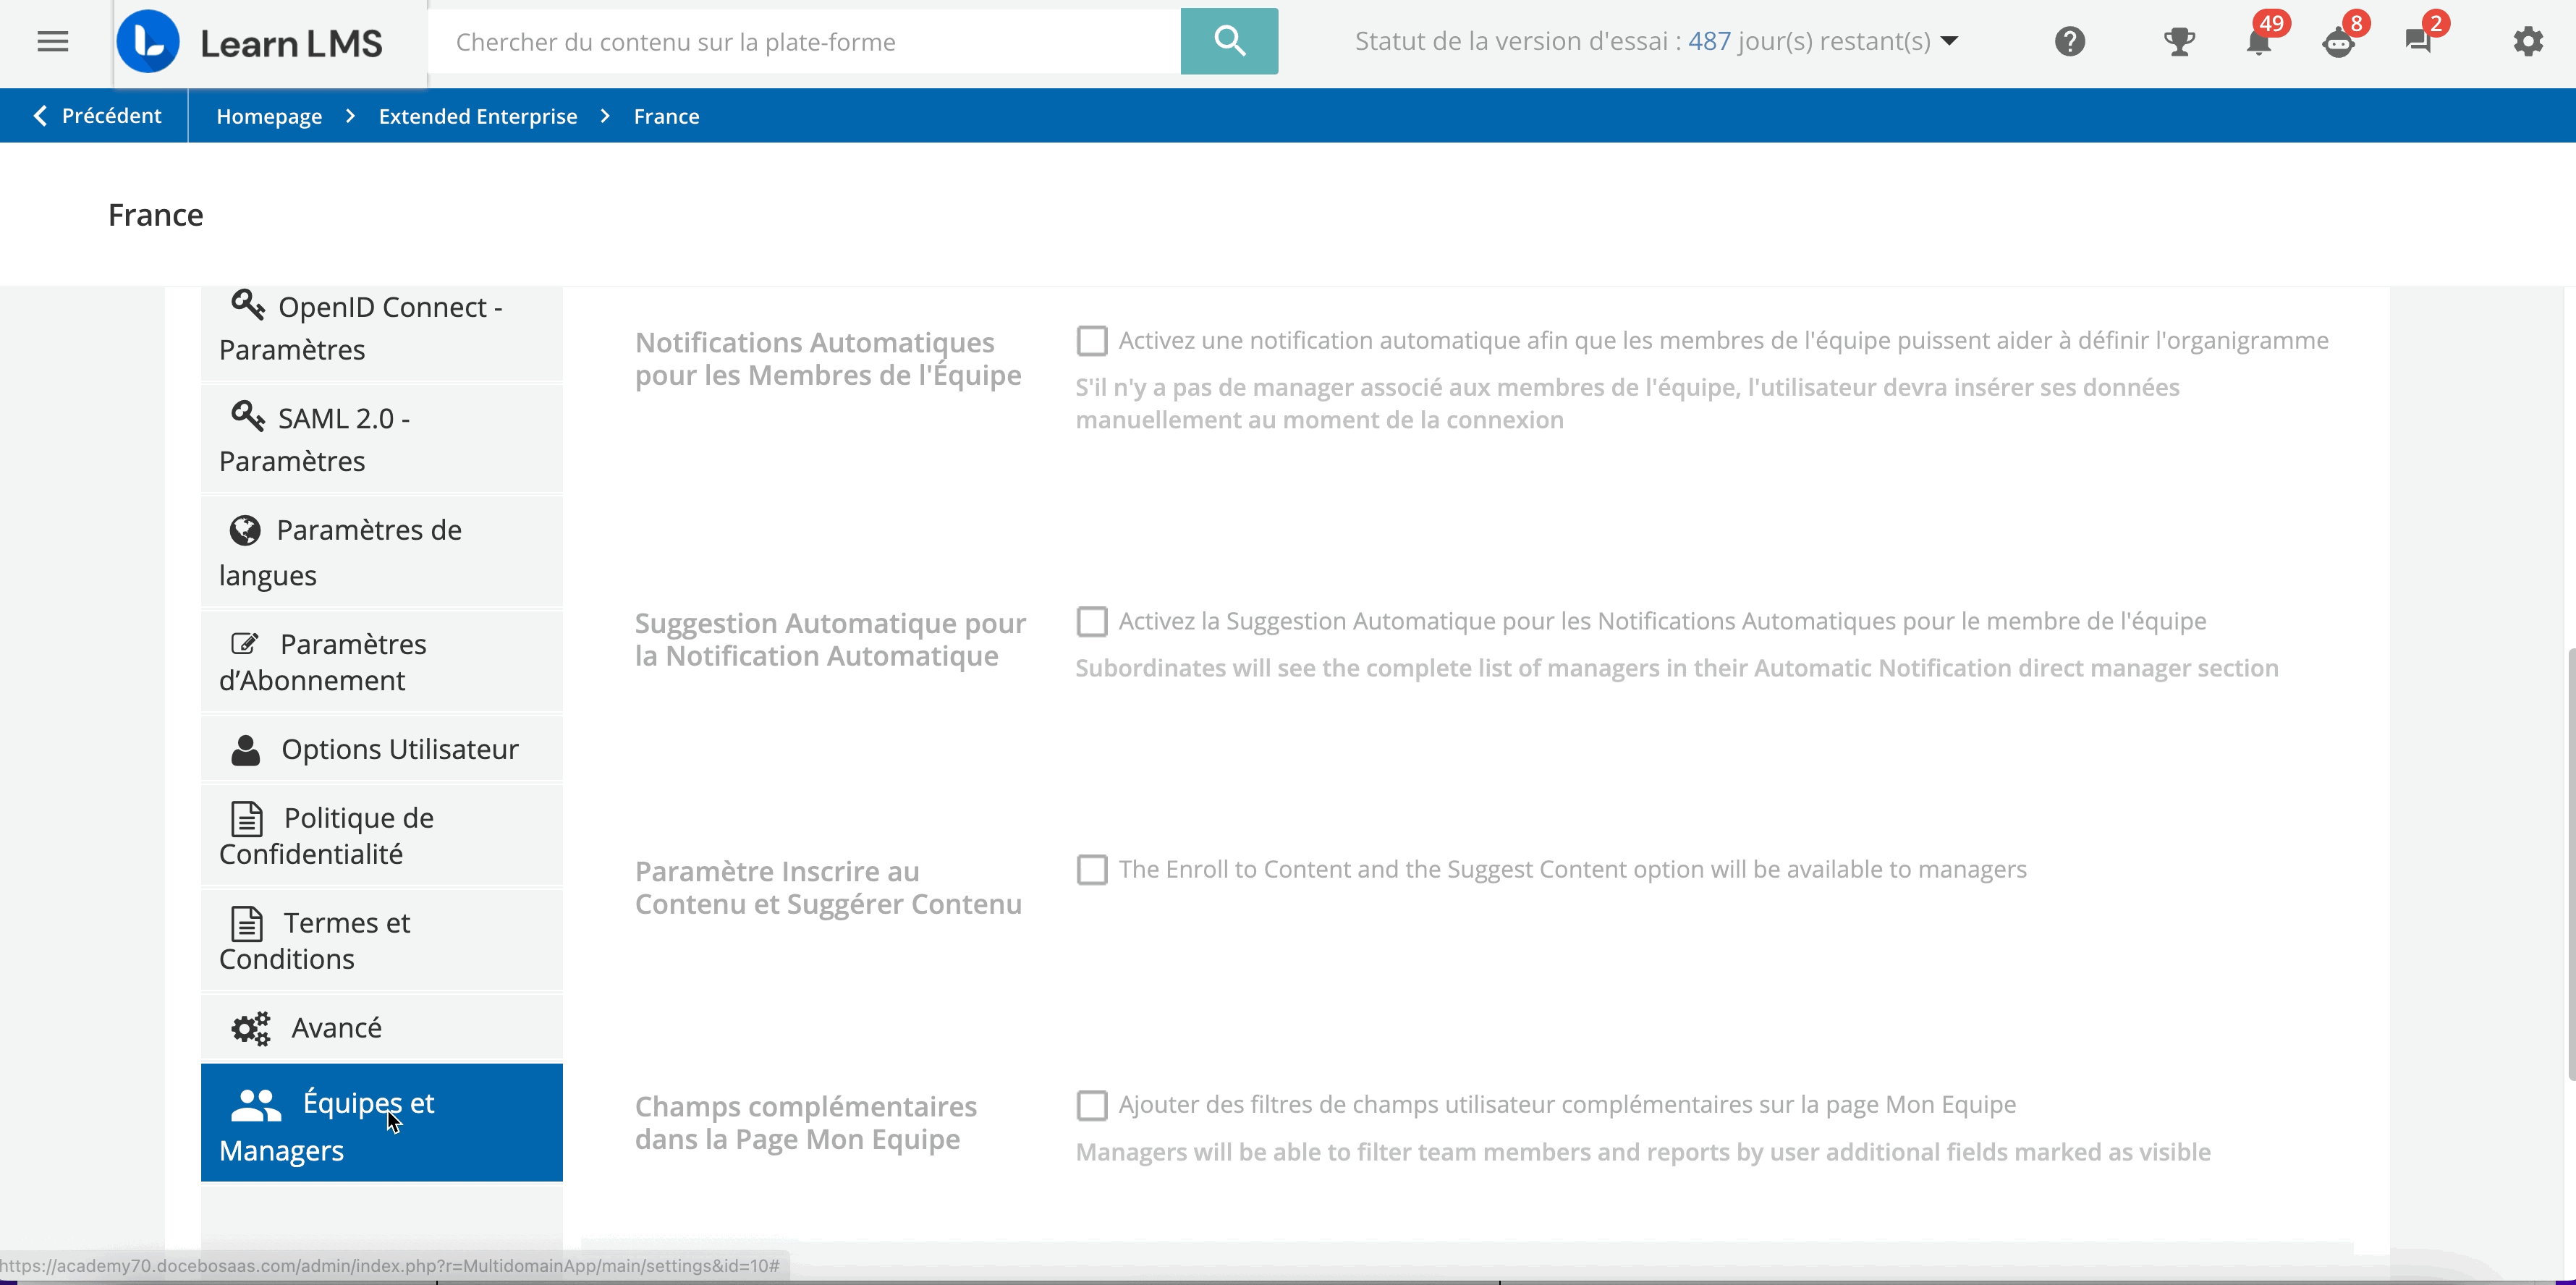Click the document icon for Politique de Confidentialité
Screen dimensions: 2576x1285
(x=247, y=818)
